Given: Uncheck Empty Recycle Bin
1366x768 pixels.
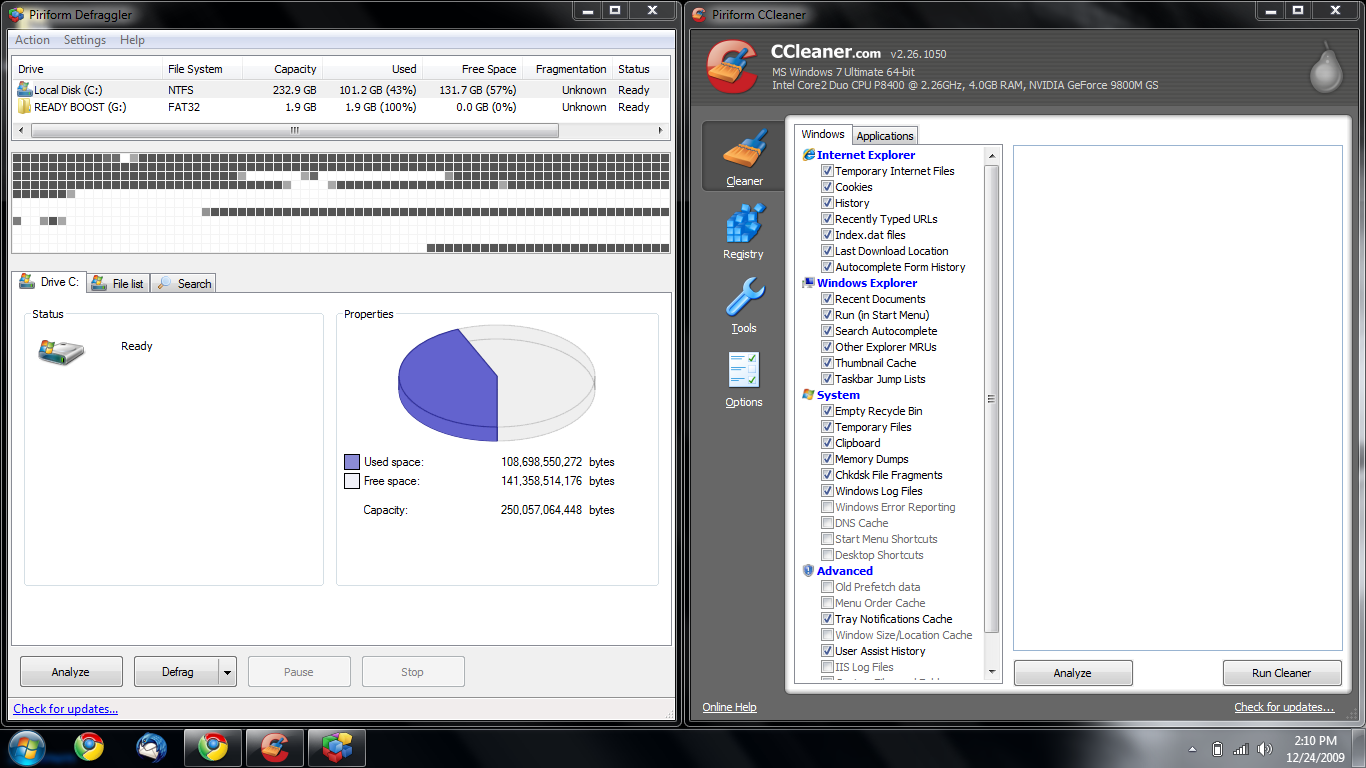Looking at the screenshot, I should (x=827, y=411).
